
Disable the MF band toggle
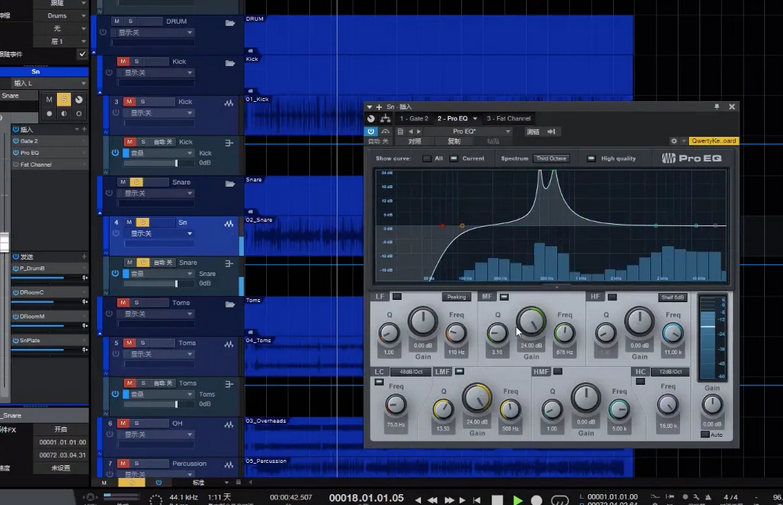pos(504,297)
